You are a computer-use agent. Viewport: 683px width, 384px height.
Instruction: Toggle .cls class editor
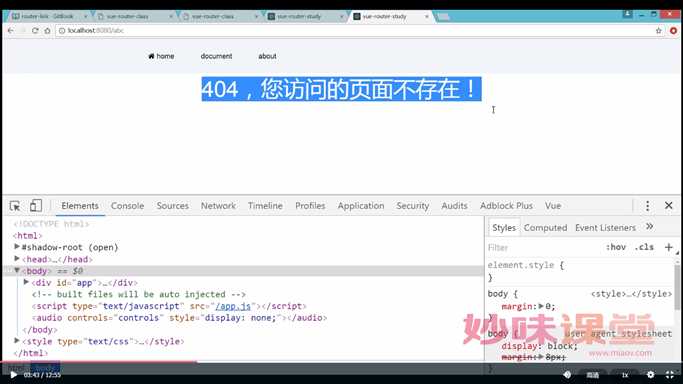click(x=644, y=247)
